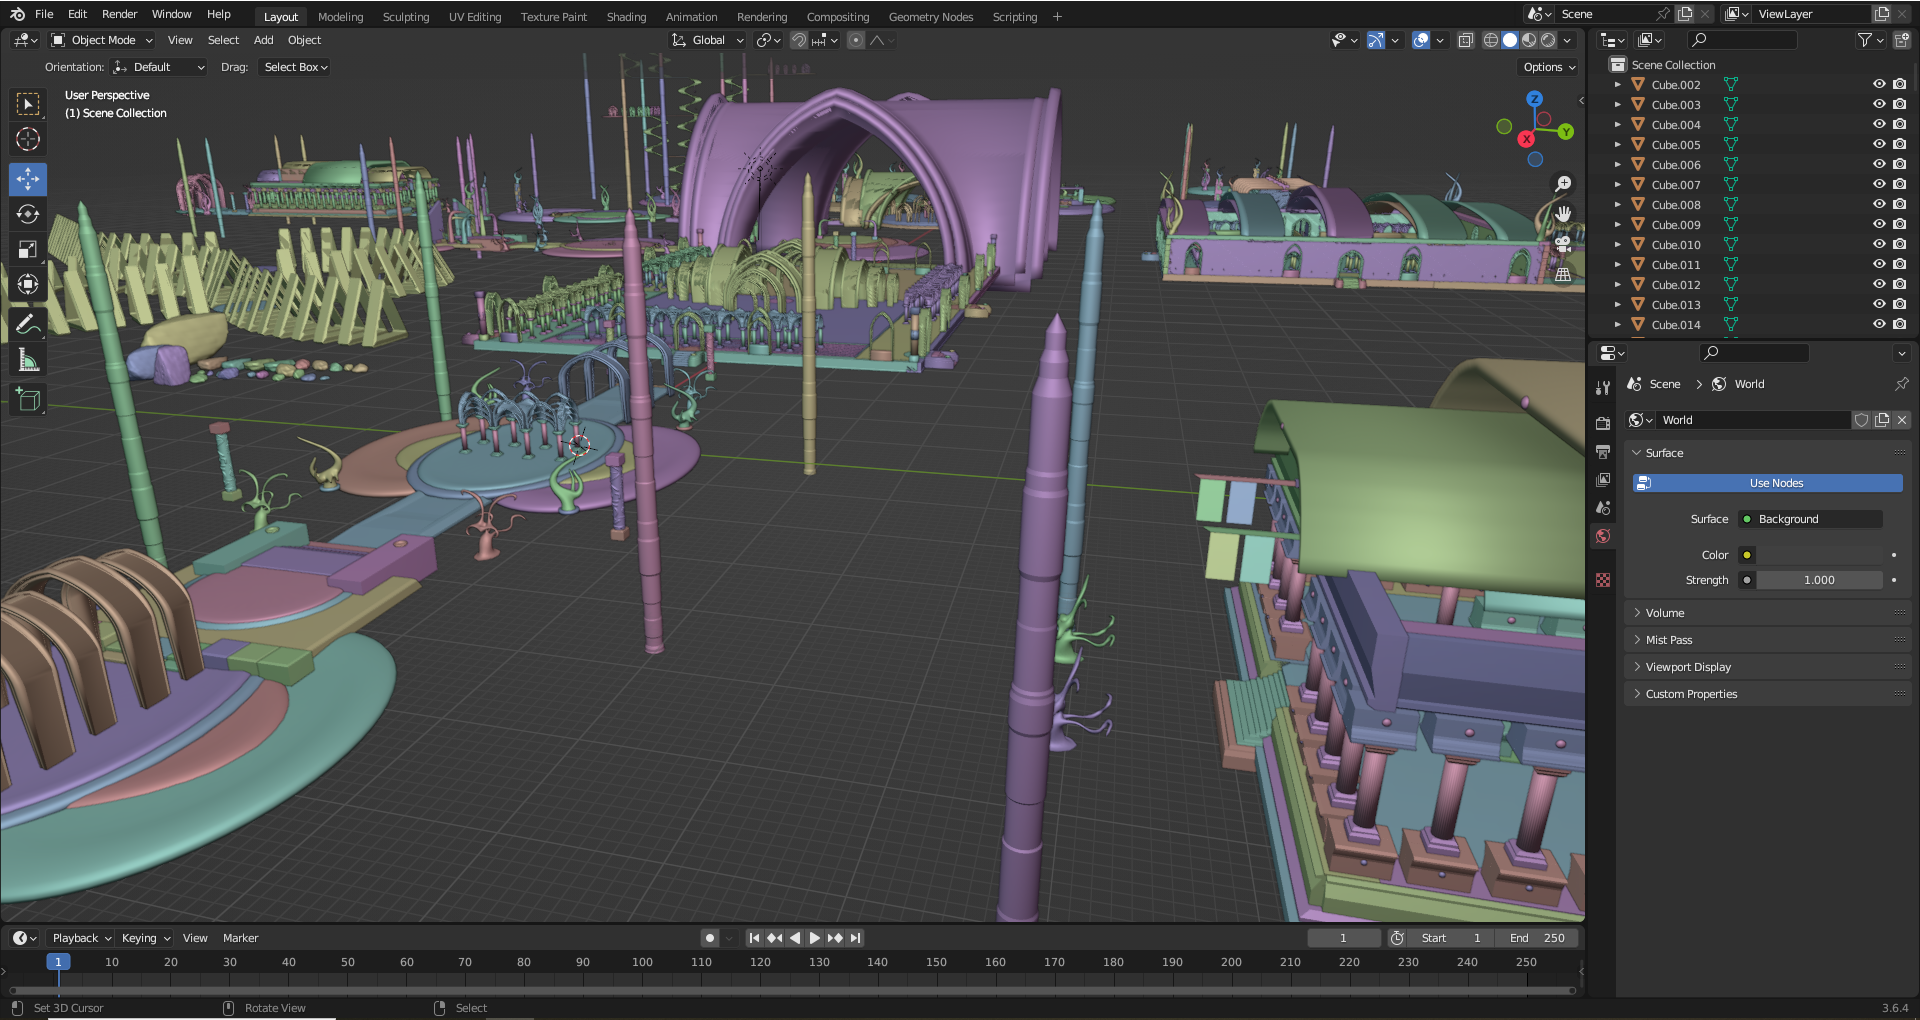Pick the Add Cube tool
This screenshot has height=1020, width=1920.
pyautogui.click(x=28, y=400)
